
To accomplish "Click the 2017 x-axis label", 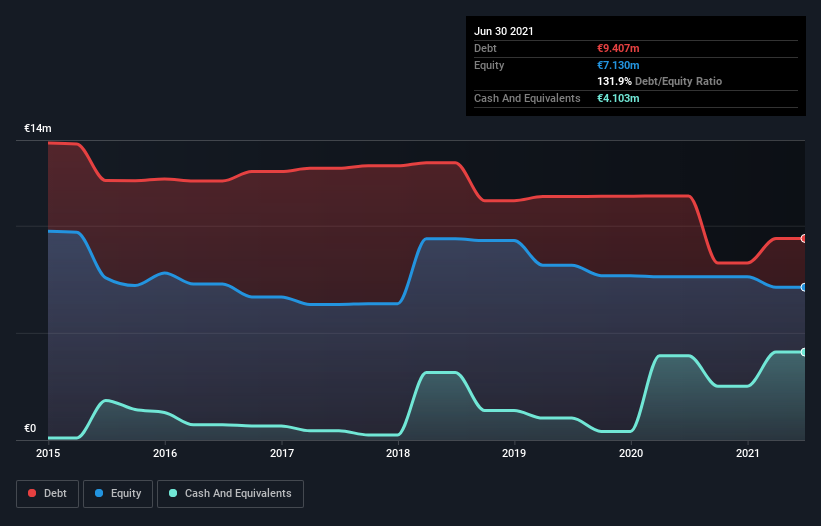I will [x=282, y=453].
